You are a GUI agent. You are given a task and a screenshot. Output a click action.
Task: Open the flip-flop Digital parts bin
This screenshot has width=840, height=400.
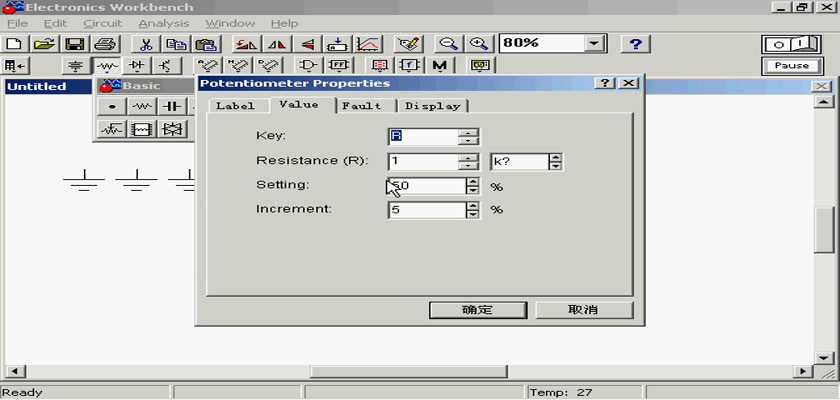[x=338, y=66]
